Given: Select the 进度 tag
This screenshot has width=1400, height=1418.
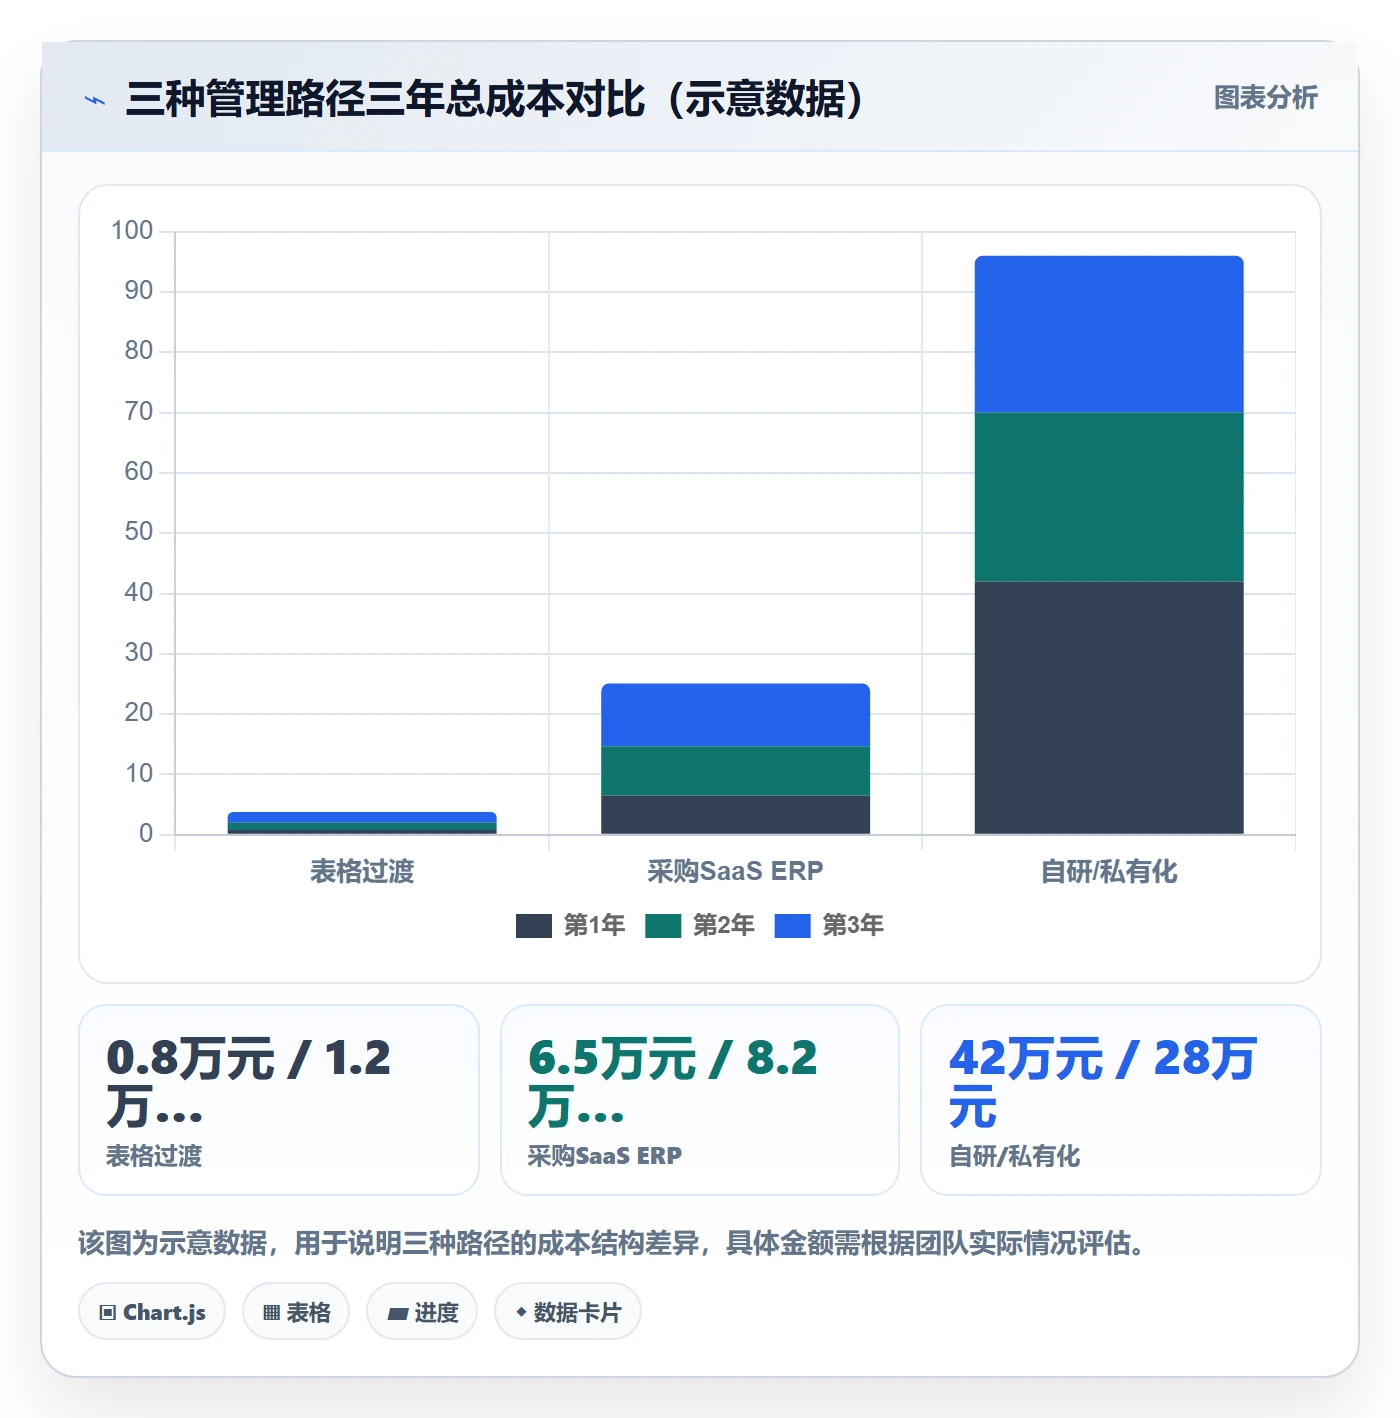Looking at the screenshot, I should 422,1312.
